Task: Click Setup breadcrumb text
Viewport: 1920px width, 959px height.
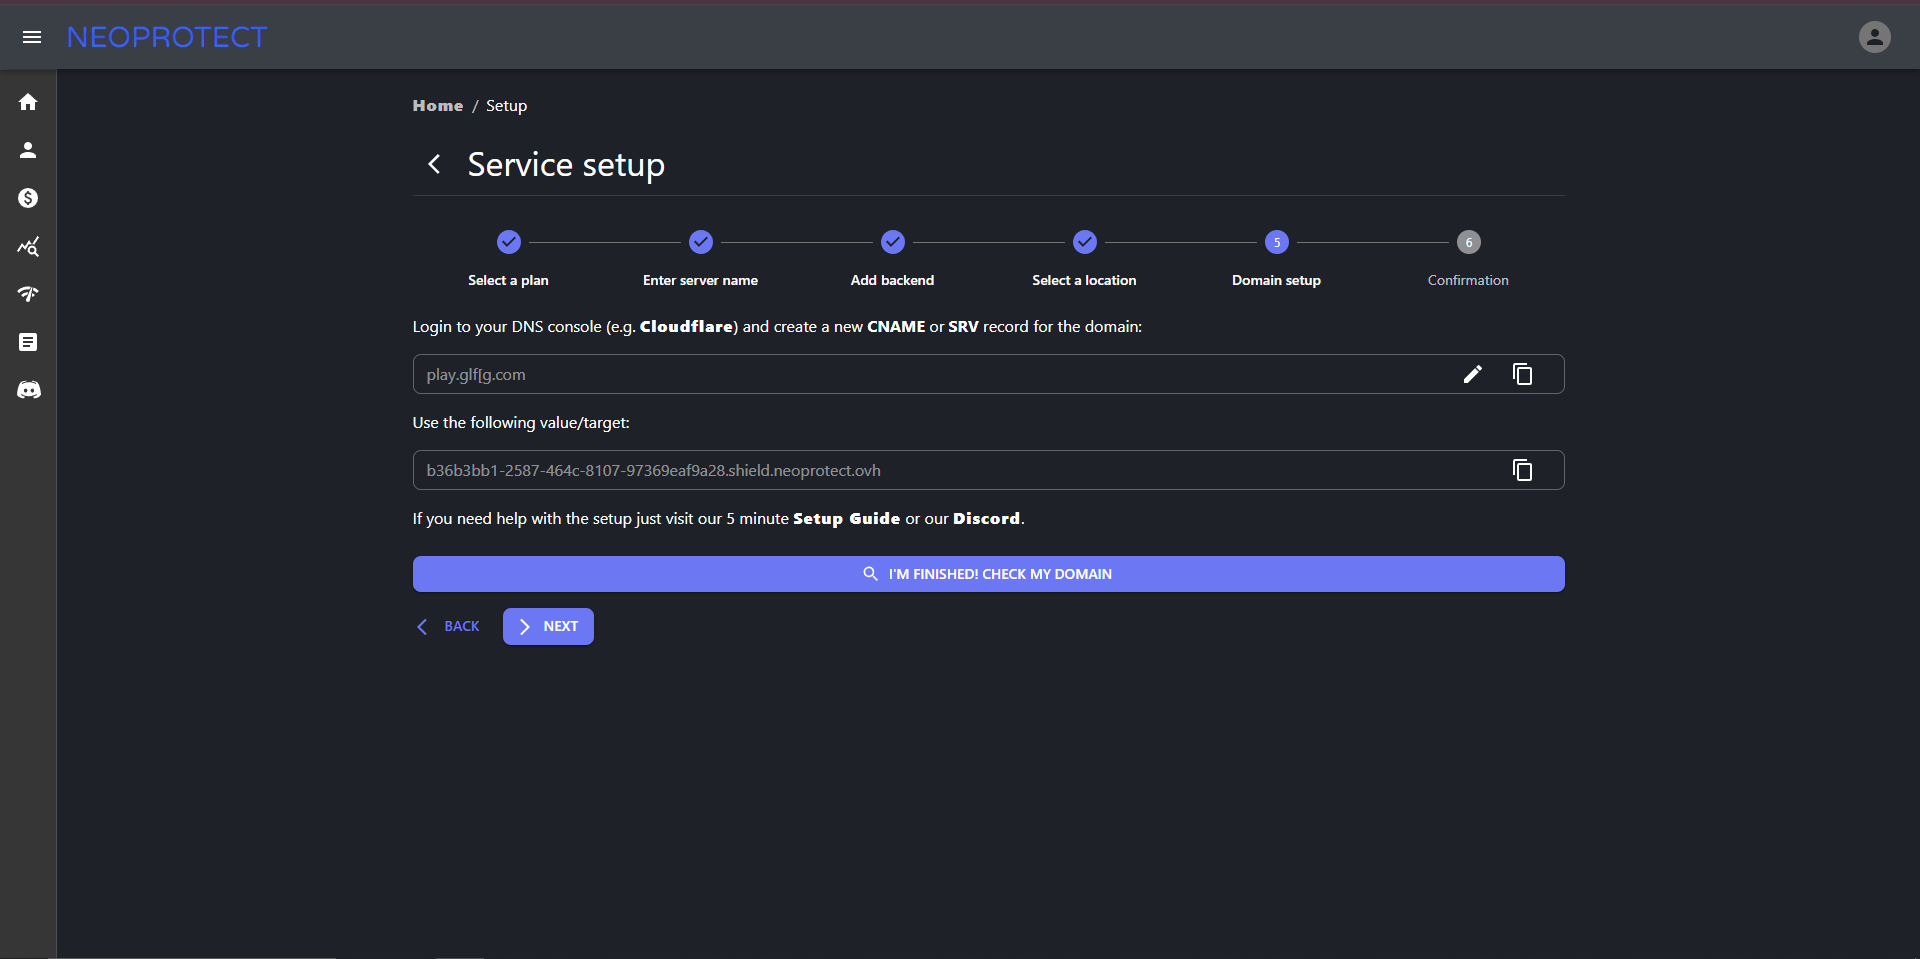Action: 506,106
